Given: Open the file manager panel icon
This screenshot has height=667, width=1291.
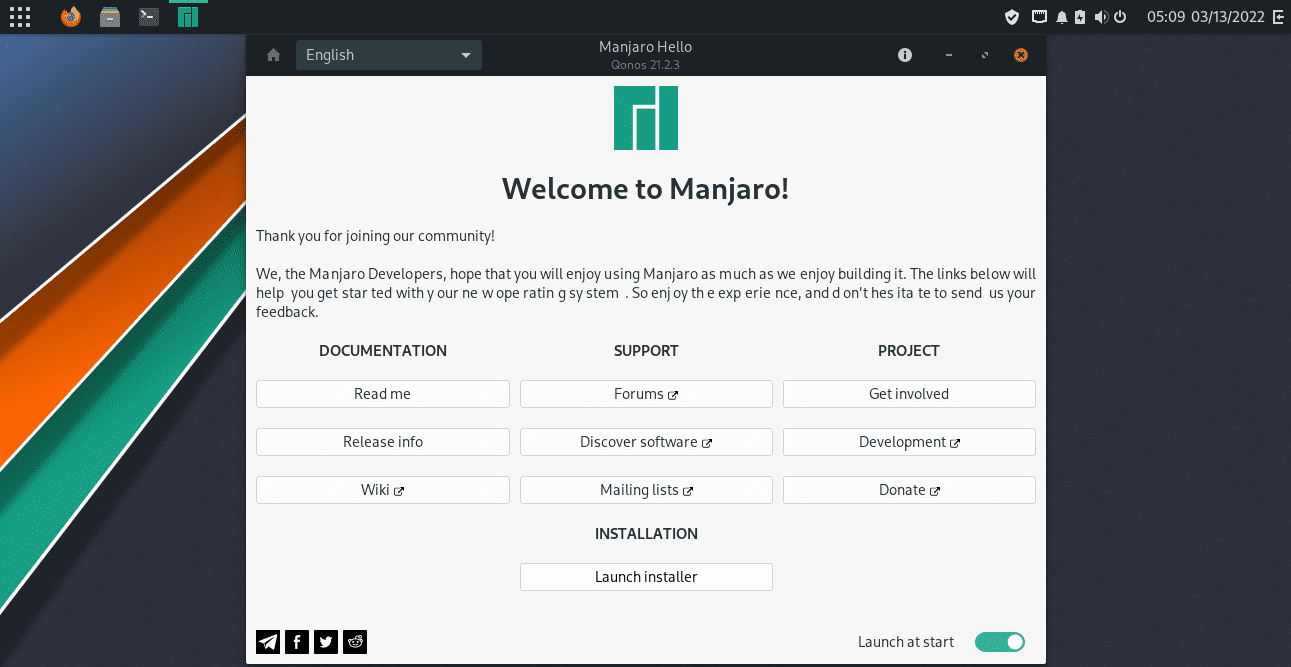Looking at the screenshot, I should tap(110, 16).
